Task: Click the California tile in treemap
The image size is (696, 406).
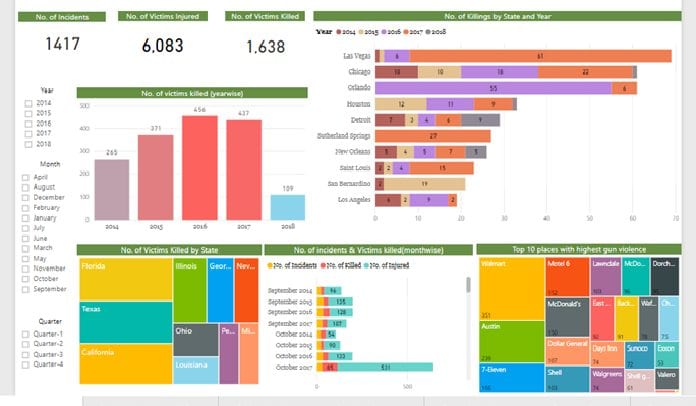Action: pos(126,364)
